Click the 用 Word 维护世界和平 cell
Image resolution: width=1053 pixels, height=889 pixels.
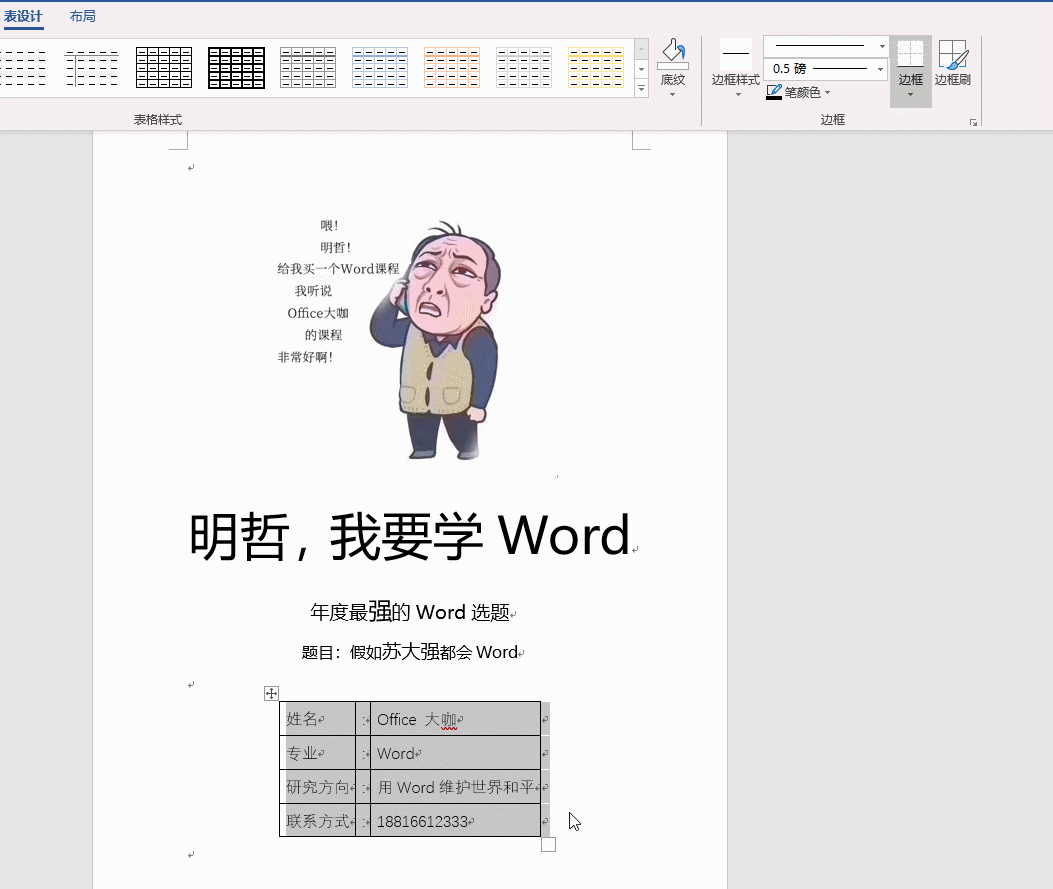pos(455,787)
